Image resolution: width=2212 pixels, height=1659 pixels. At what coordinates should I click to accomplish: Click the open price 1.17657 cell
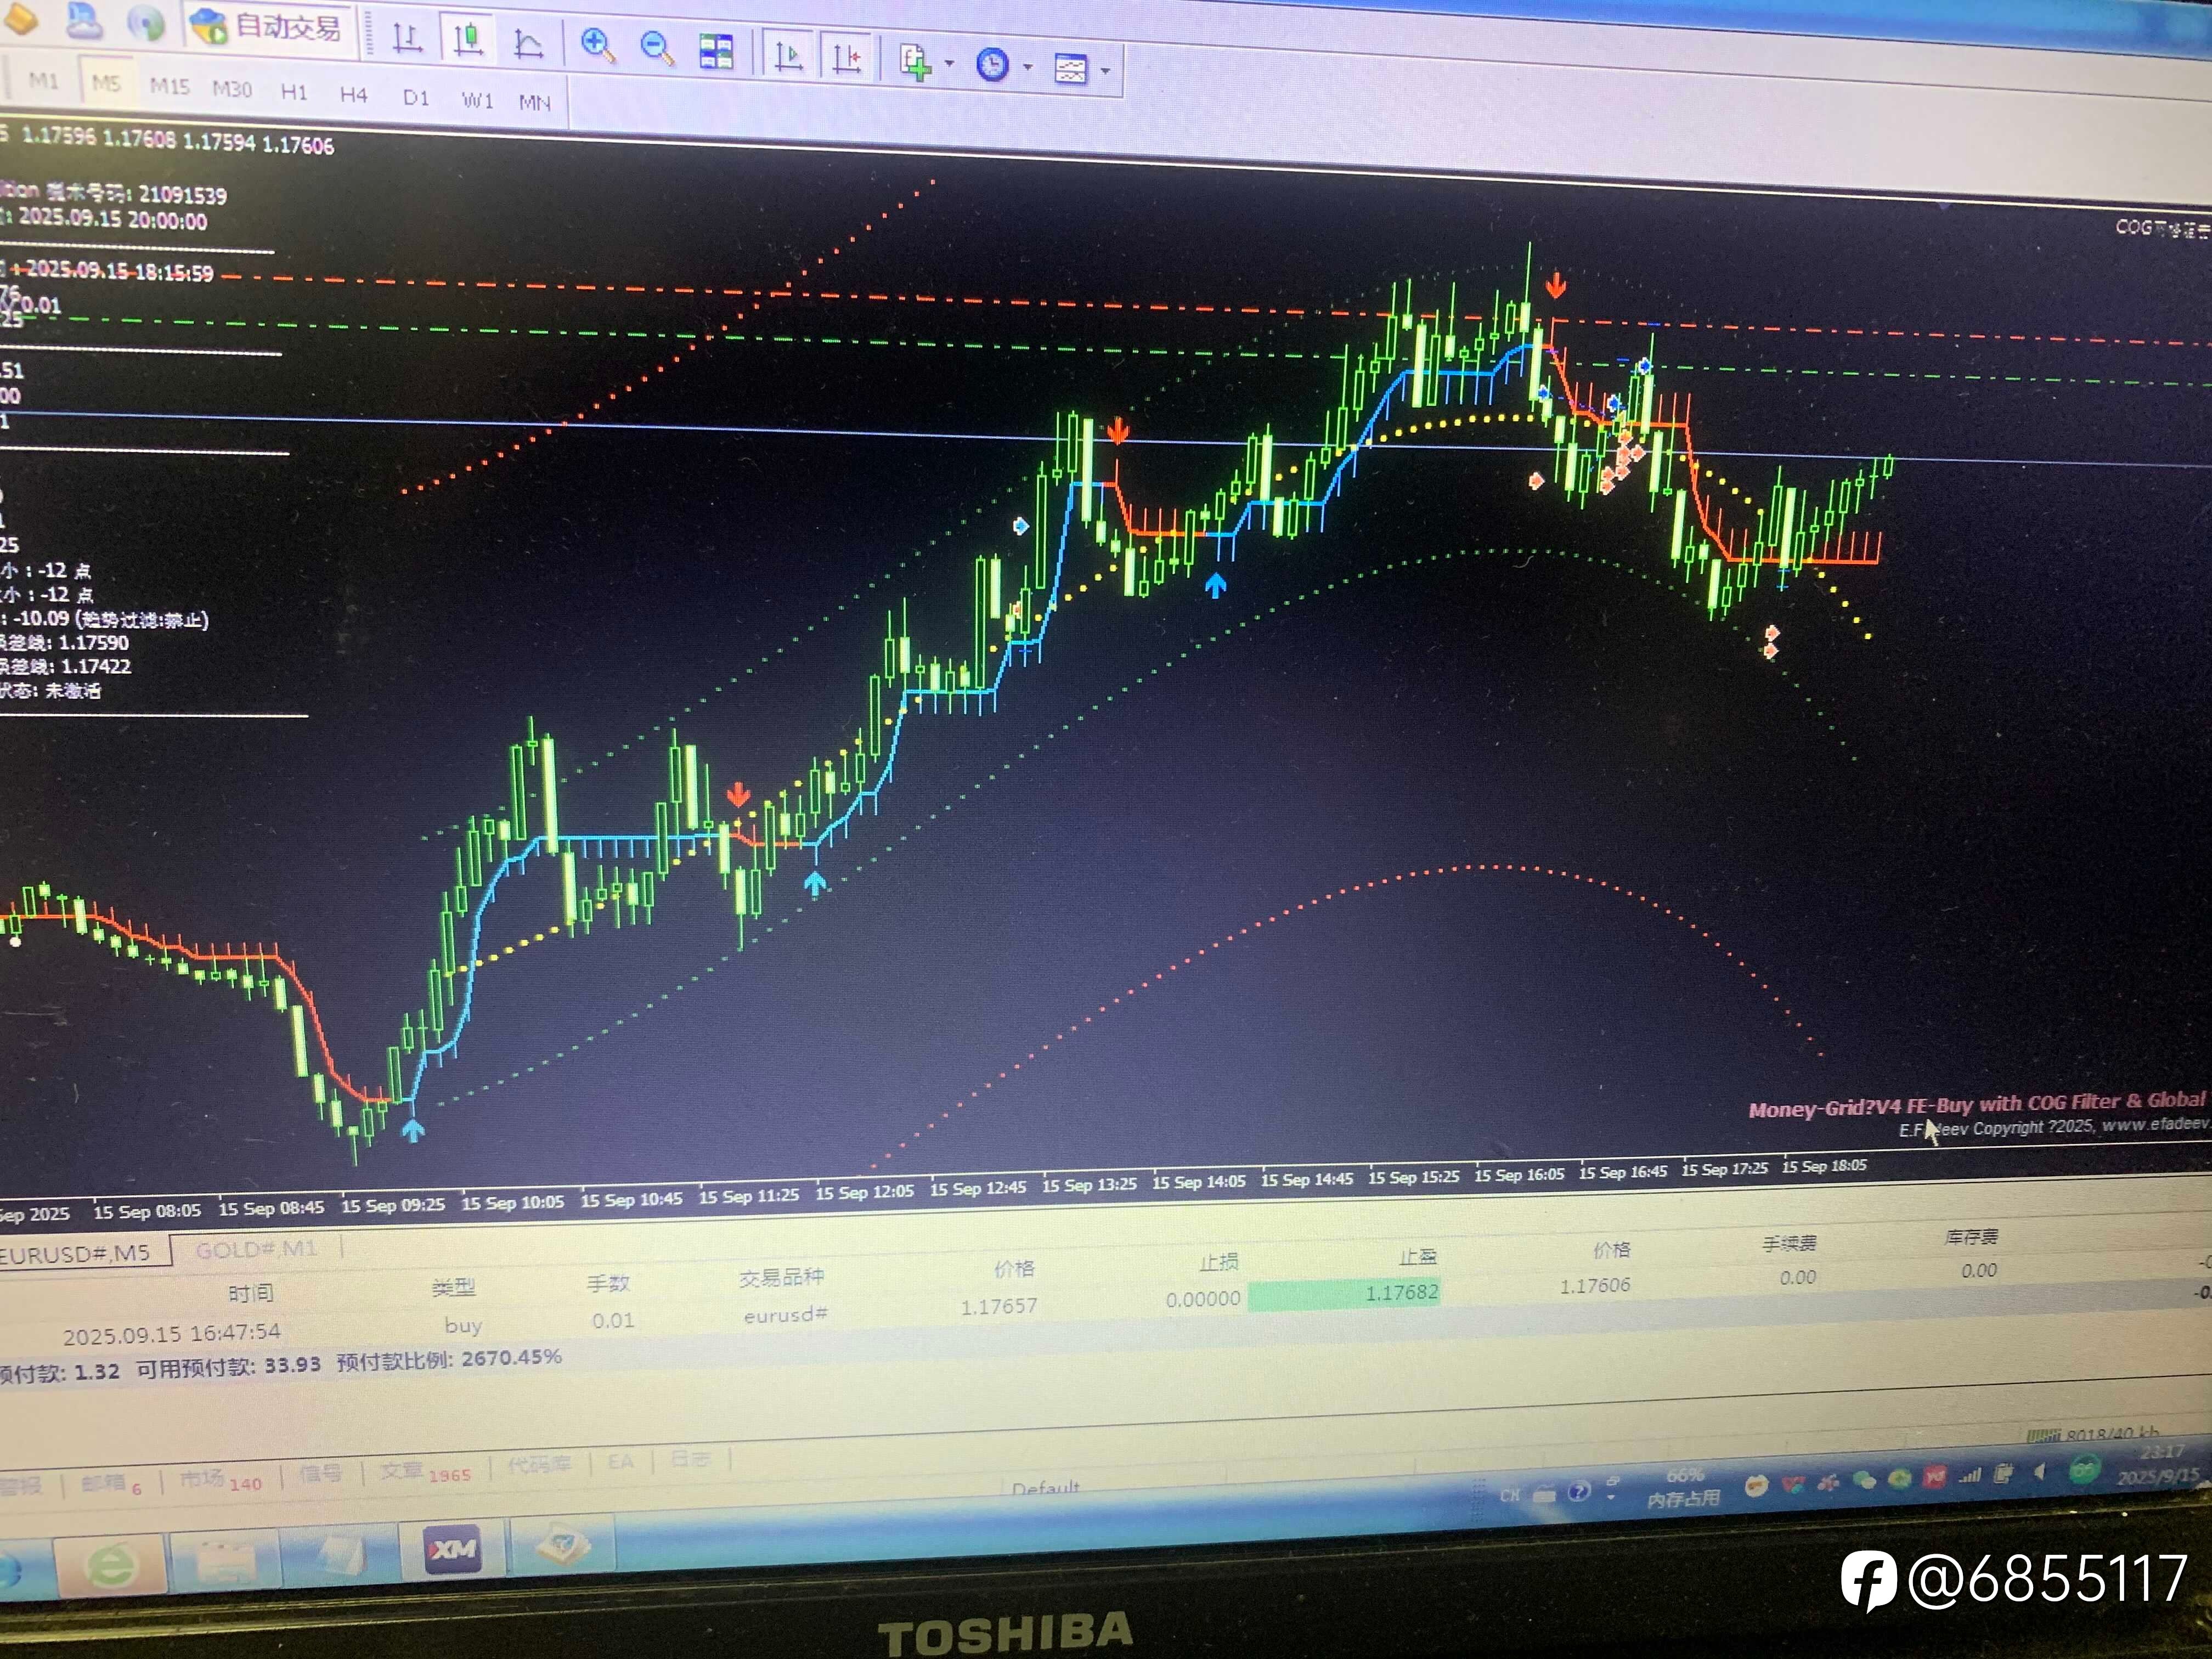999,1306
